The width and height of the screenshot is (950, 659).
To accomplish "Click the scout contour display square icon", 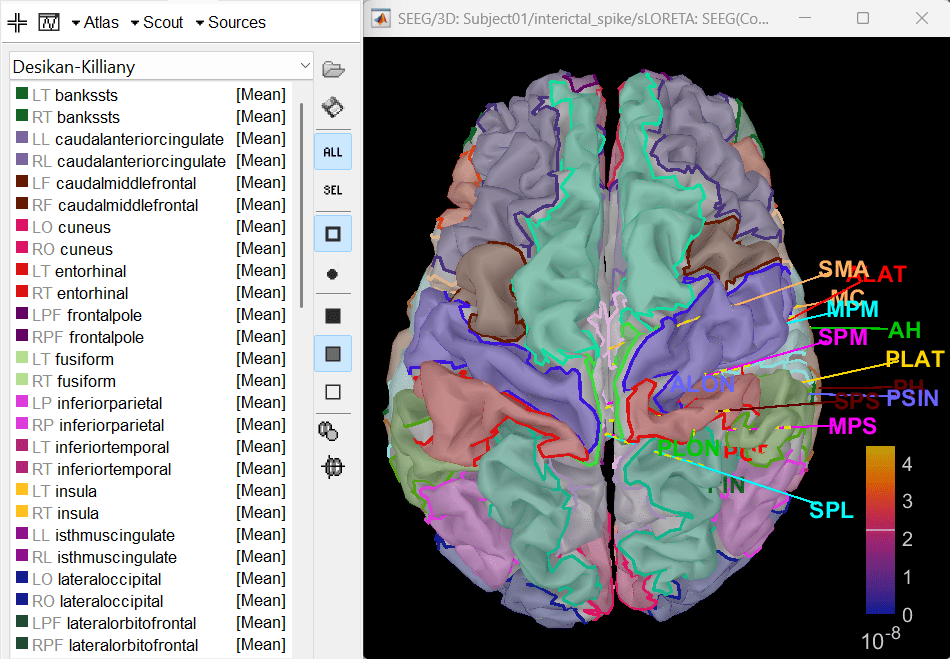I will (x=333, y=234).
